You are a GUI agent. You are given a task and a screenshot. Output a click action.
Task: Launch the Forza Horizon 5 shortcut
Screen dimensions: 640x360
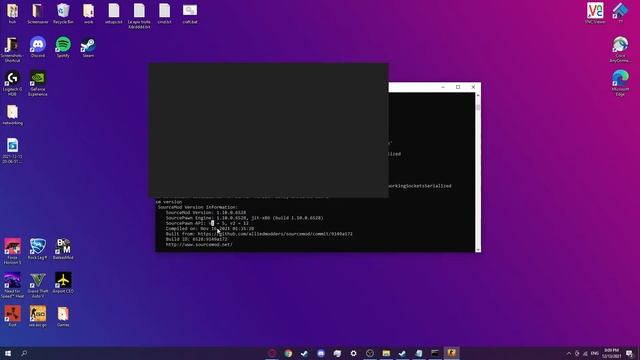[12, 251]
